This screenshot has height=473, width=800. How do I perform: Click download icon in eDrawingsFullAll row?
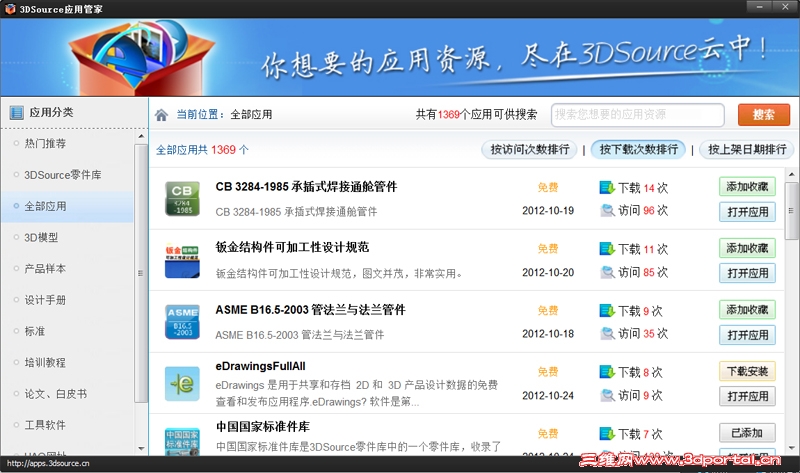(607, 371)
